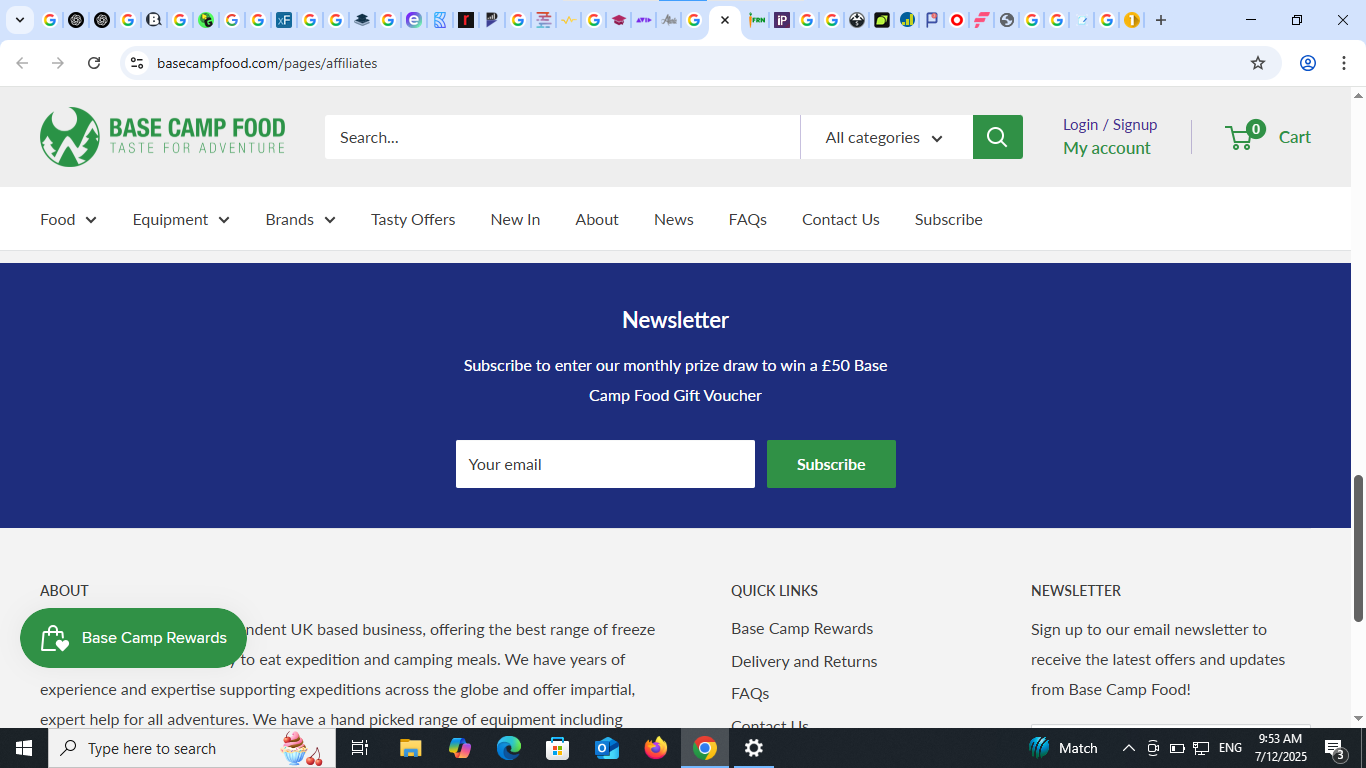Open Settings gear in taskbar
Image resolution: width=1366 pixels, height=768 pixels.
[754, 748]
